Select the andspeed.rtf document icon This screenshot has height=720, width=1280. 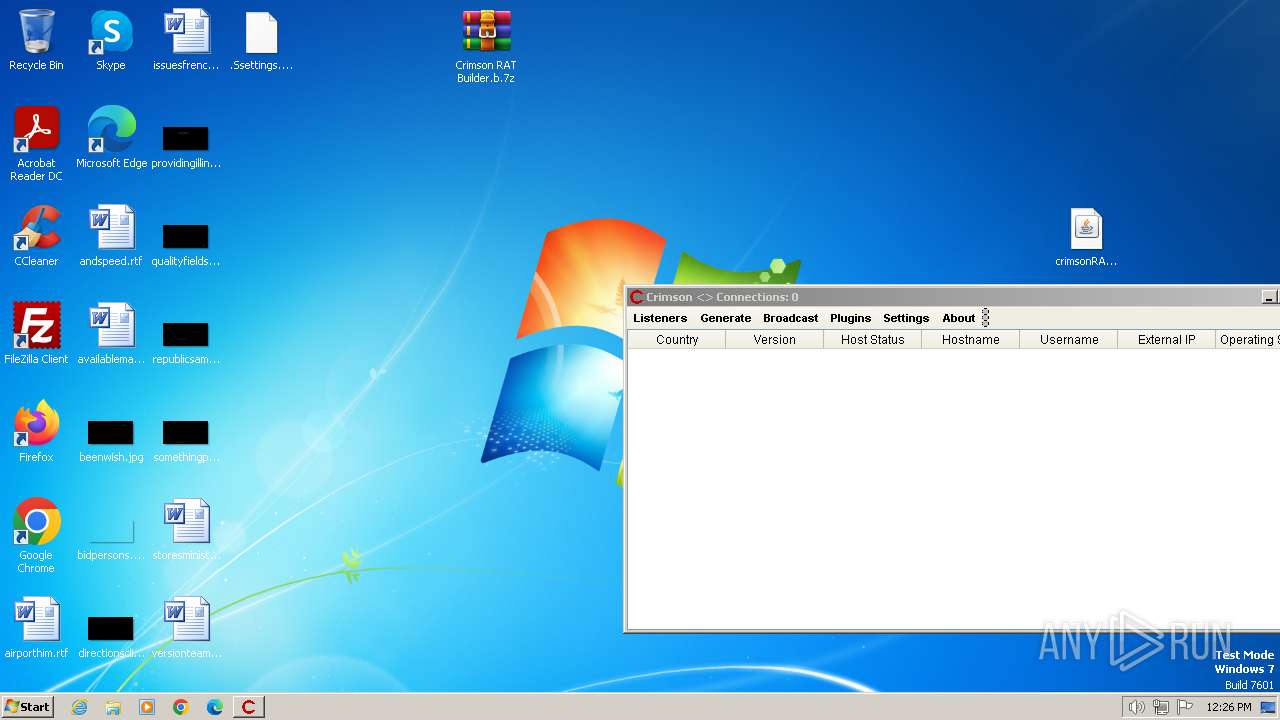pyautogui.click(x=111, y=236)
